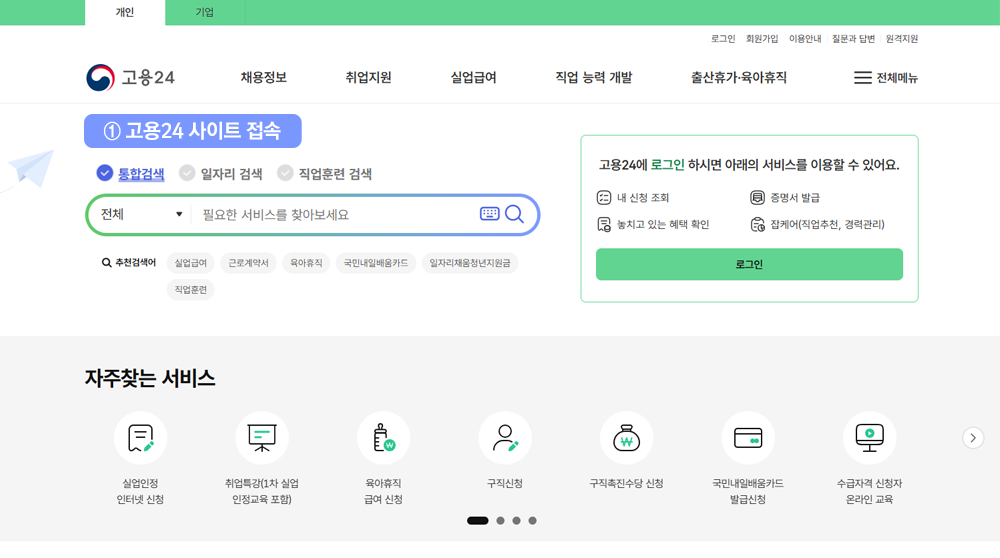Switch to the 기업 tab

coord(205,12)
